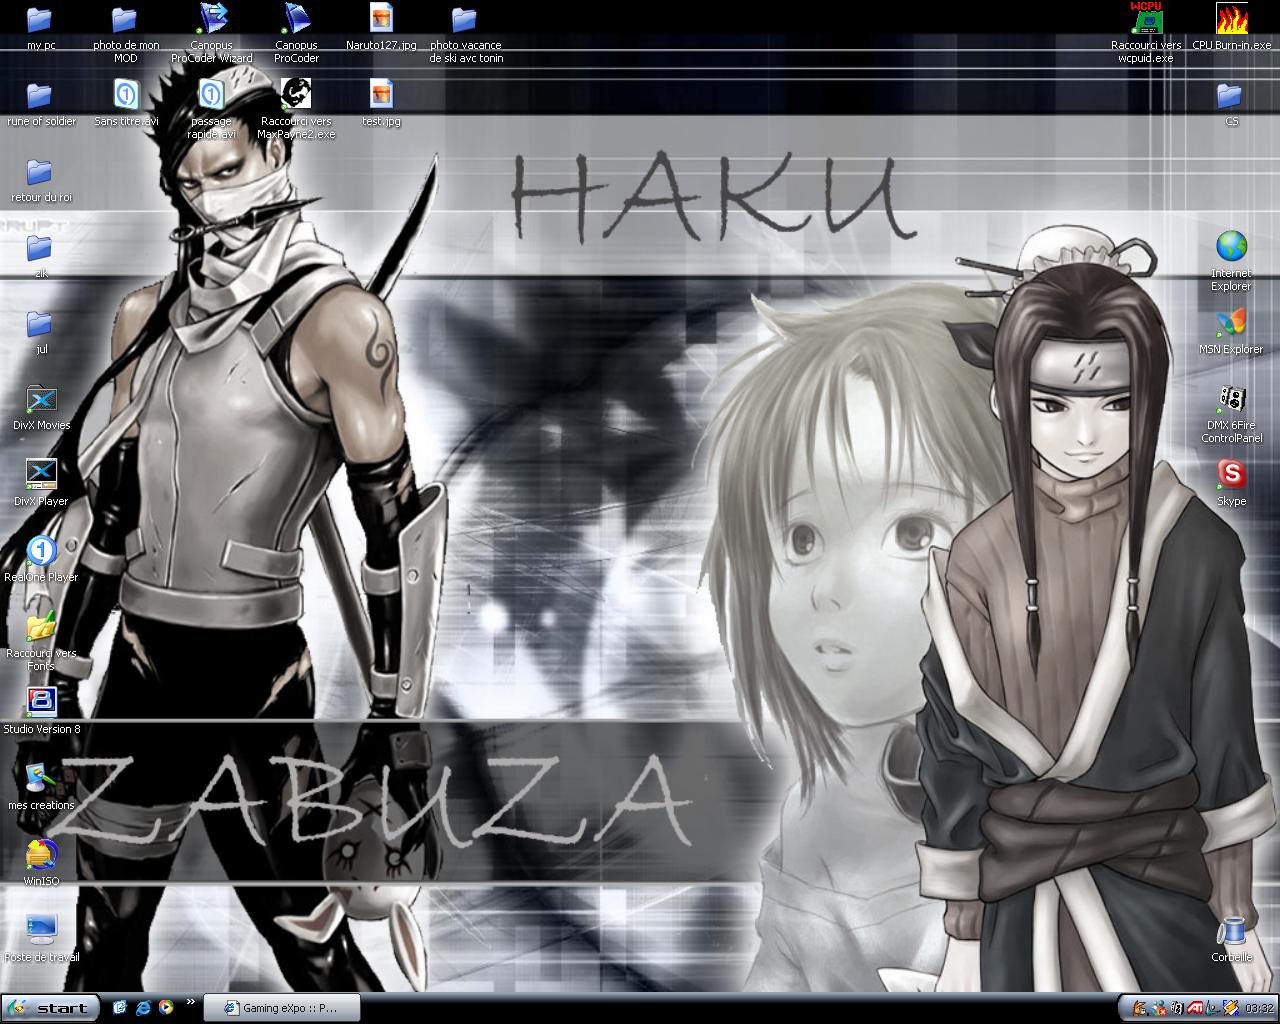Open ATI tray icon
1280x1024 pixels.
coord(1195,1008)
